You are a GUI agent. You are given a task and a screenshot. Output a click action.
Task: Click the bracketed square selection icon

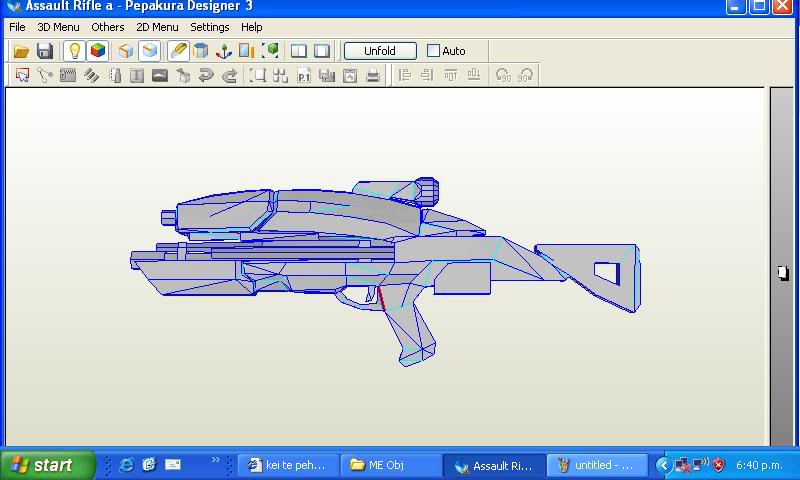coord(258,75)
